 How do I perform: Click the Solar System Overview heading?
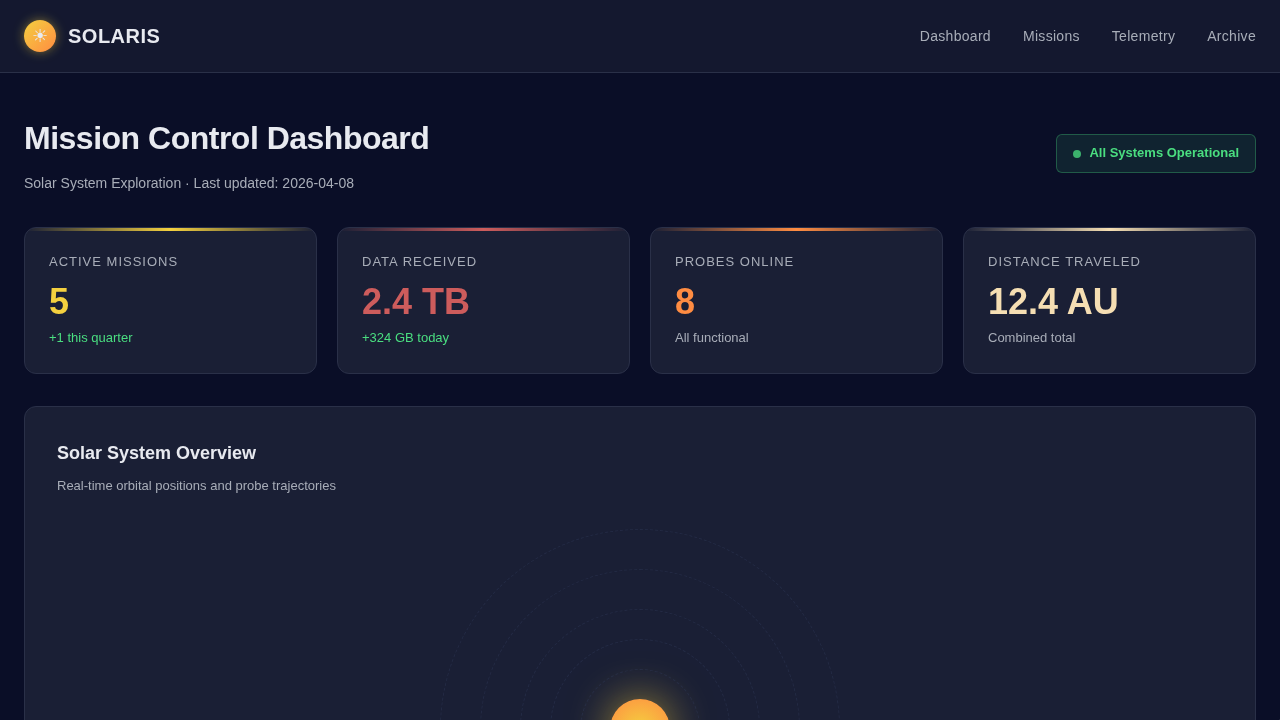(156, 453)
